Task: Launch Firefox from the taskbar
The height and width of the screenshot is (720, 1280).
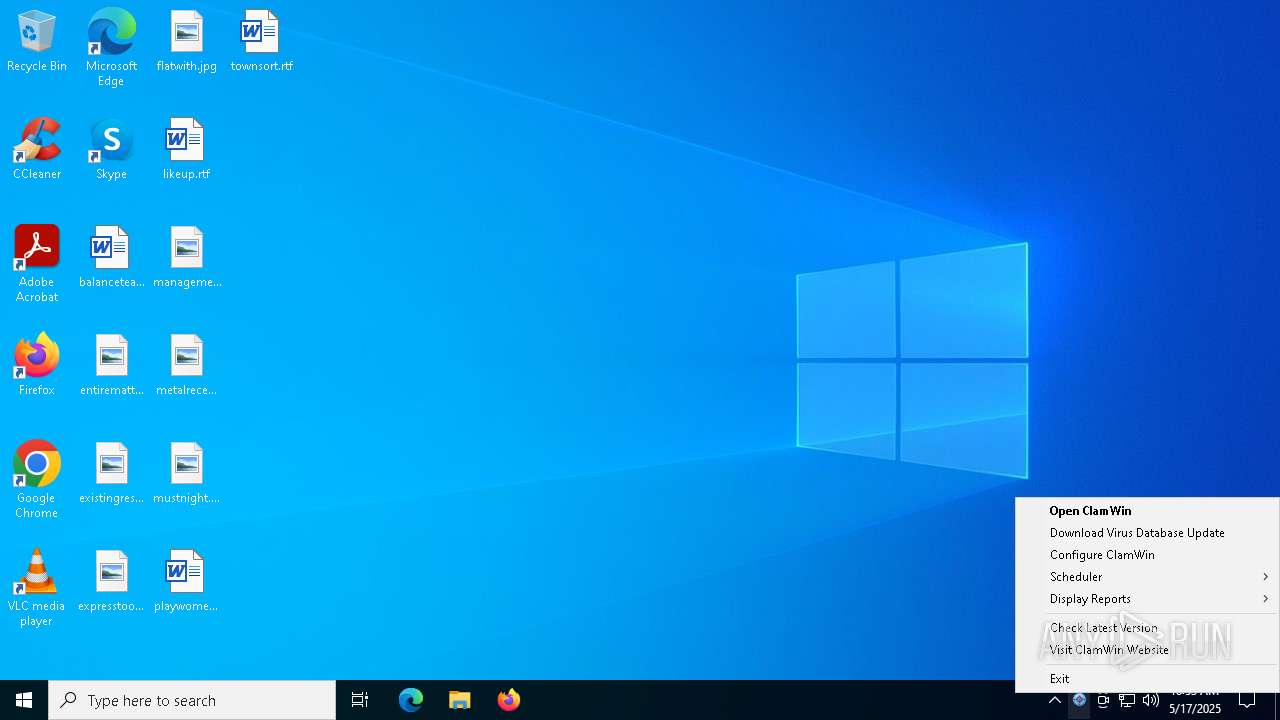Action: point(509,700)
